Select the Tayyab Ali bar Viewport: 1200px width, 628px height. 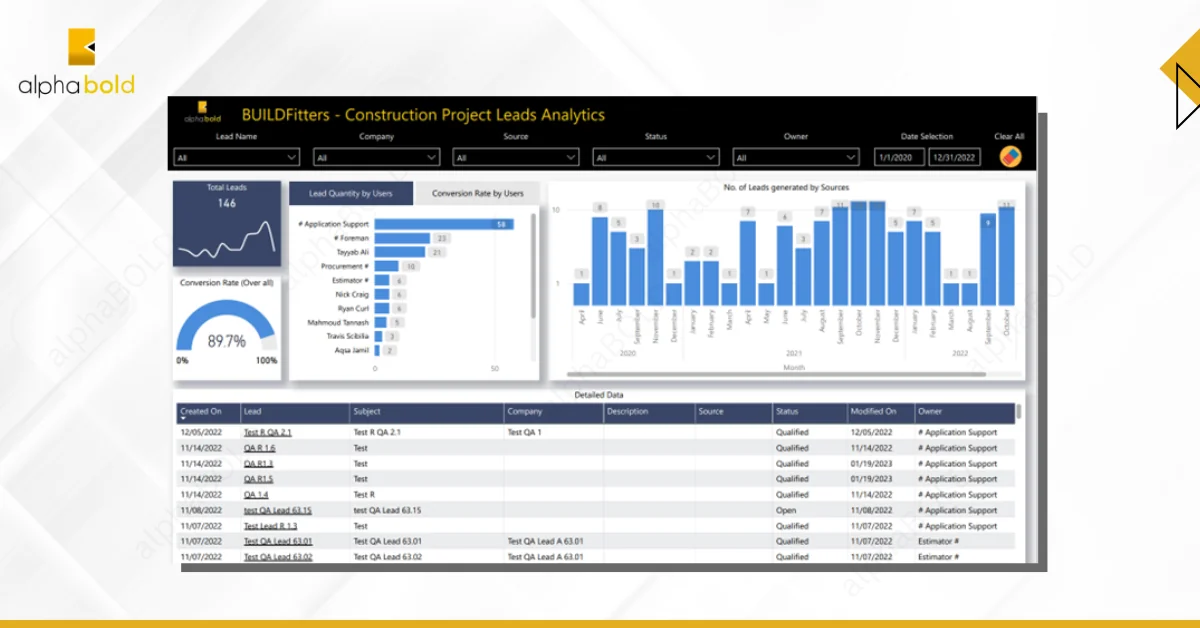400,252
